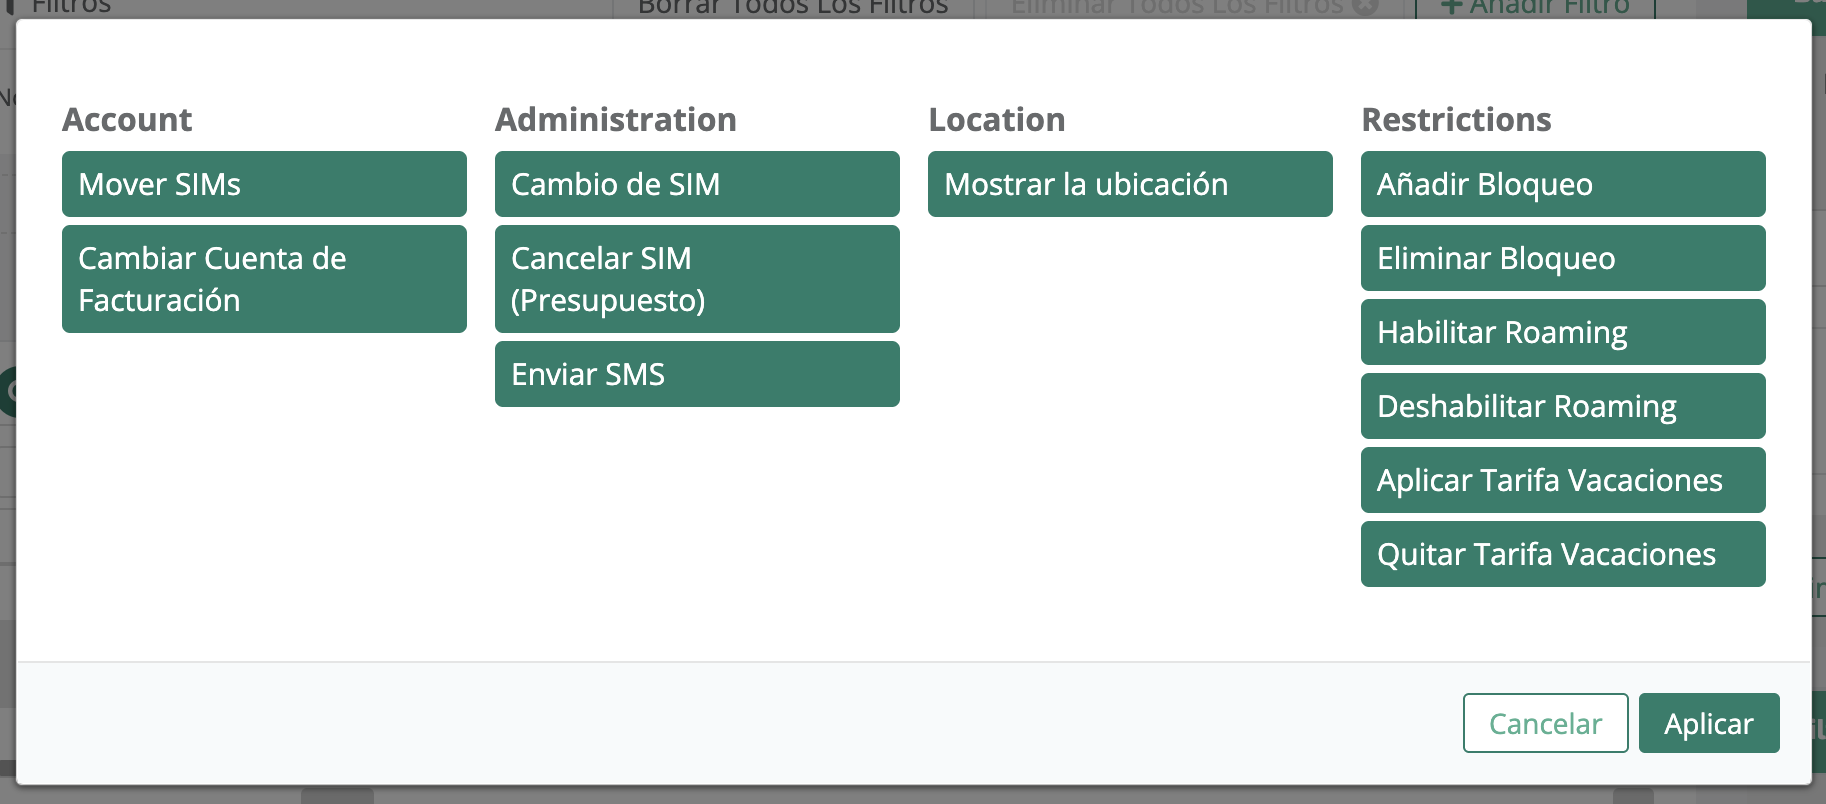Viewport: 1826px width, 804px height.
Task: Click the Administration section heading
Action: (x=616, y=120)
